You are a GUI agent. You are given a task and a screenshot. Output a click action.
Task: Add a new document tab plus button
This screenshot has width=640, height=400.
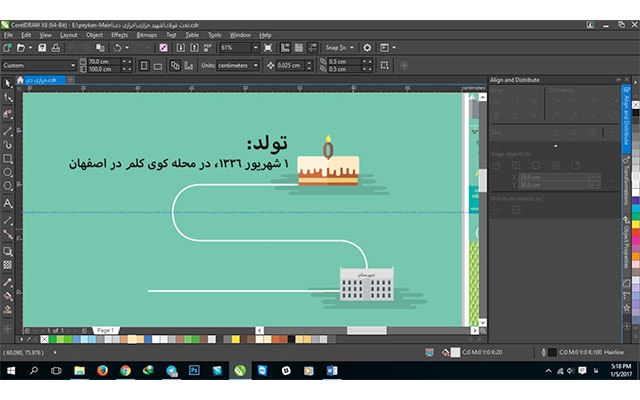(71, 80)
